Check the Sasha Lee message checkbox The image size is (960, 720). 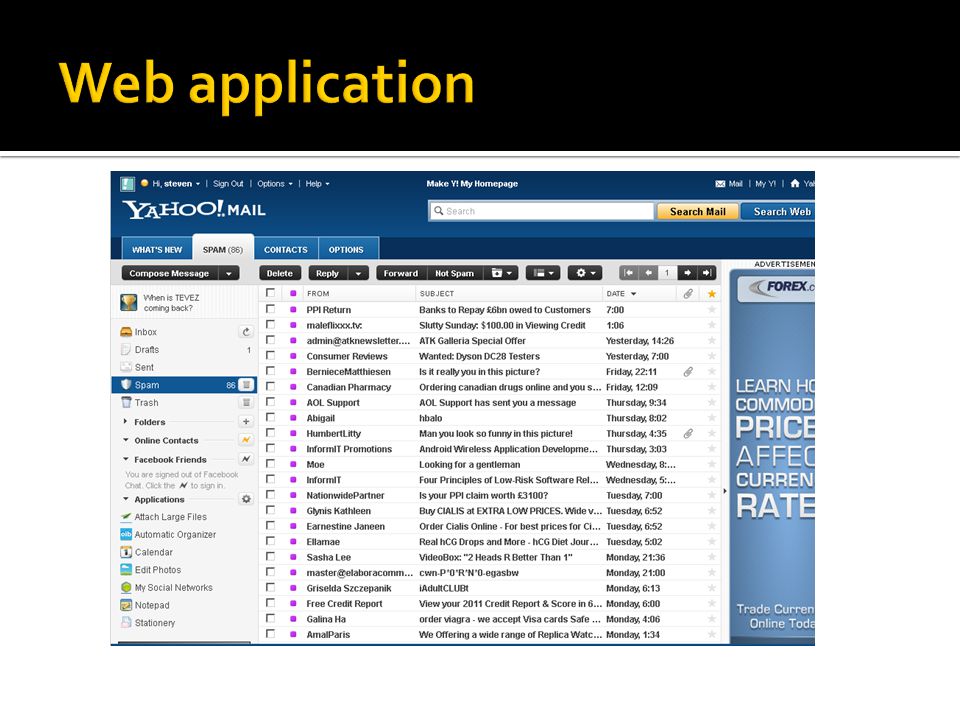[x=270, y=557]
